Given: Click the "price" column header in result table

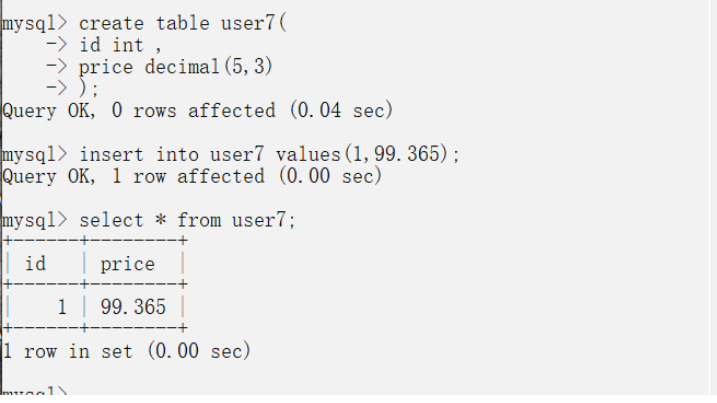Looking at the screenshot, I should point(127,264).
